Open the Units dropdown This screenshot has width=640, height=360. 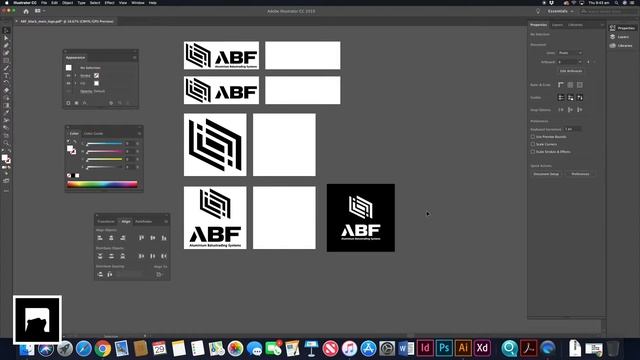pyautogui.click(x=570, y=53)
